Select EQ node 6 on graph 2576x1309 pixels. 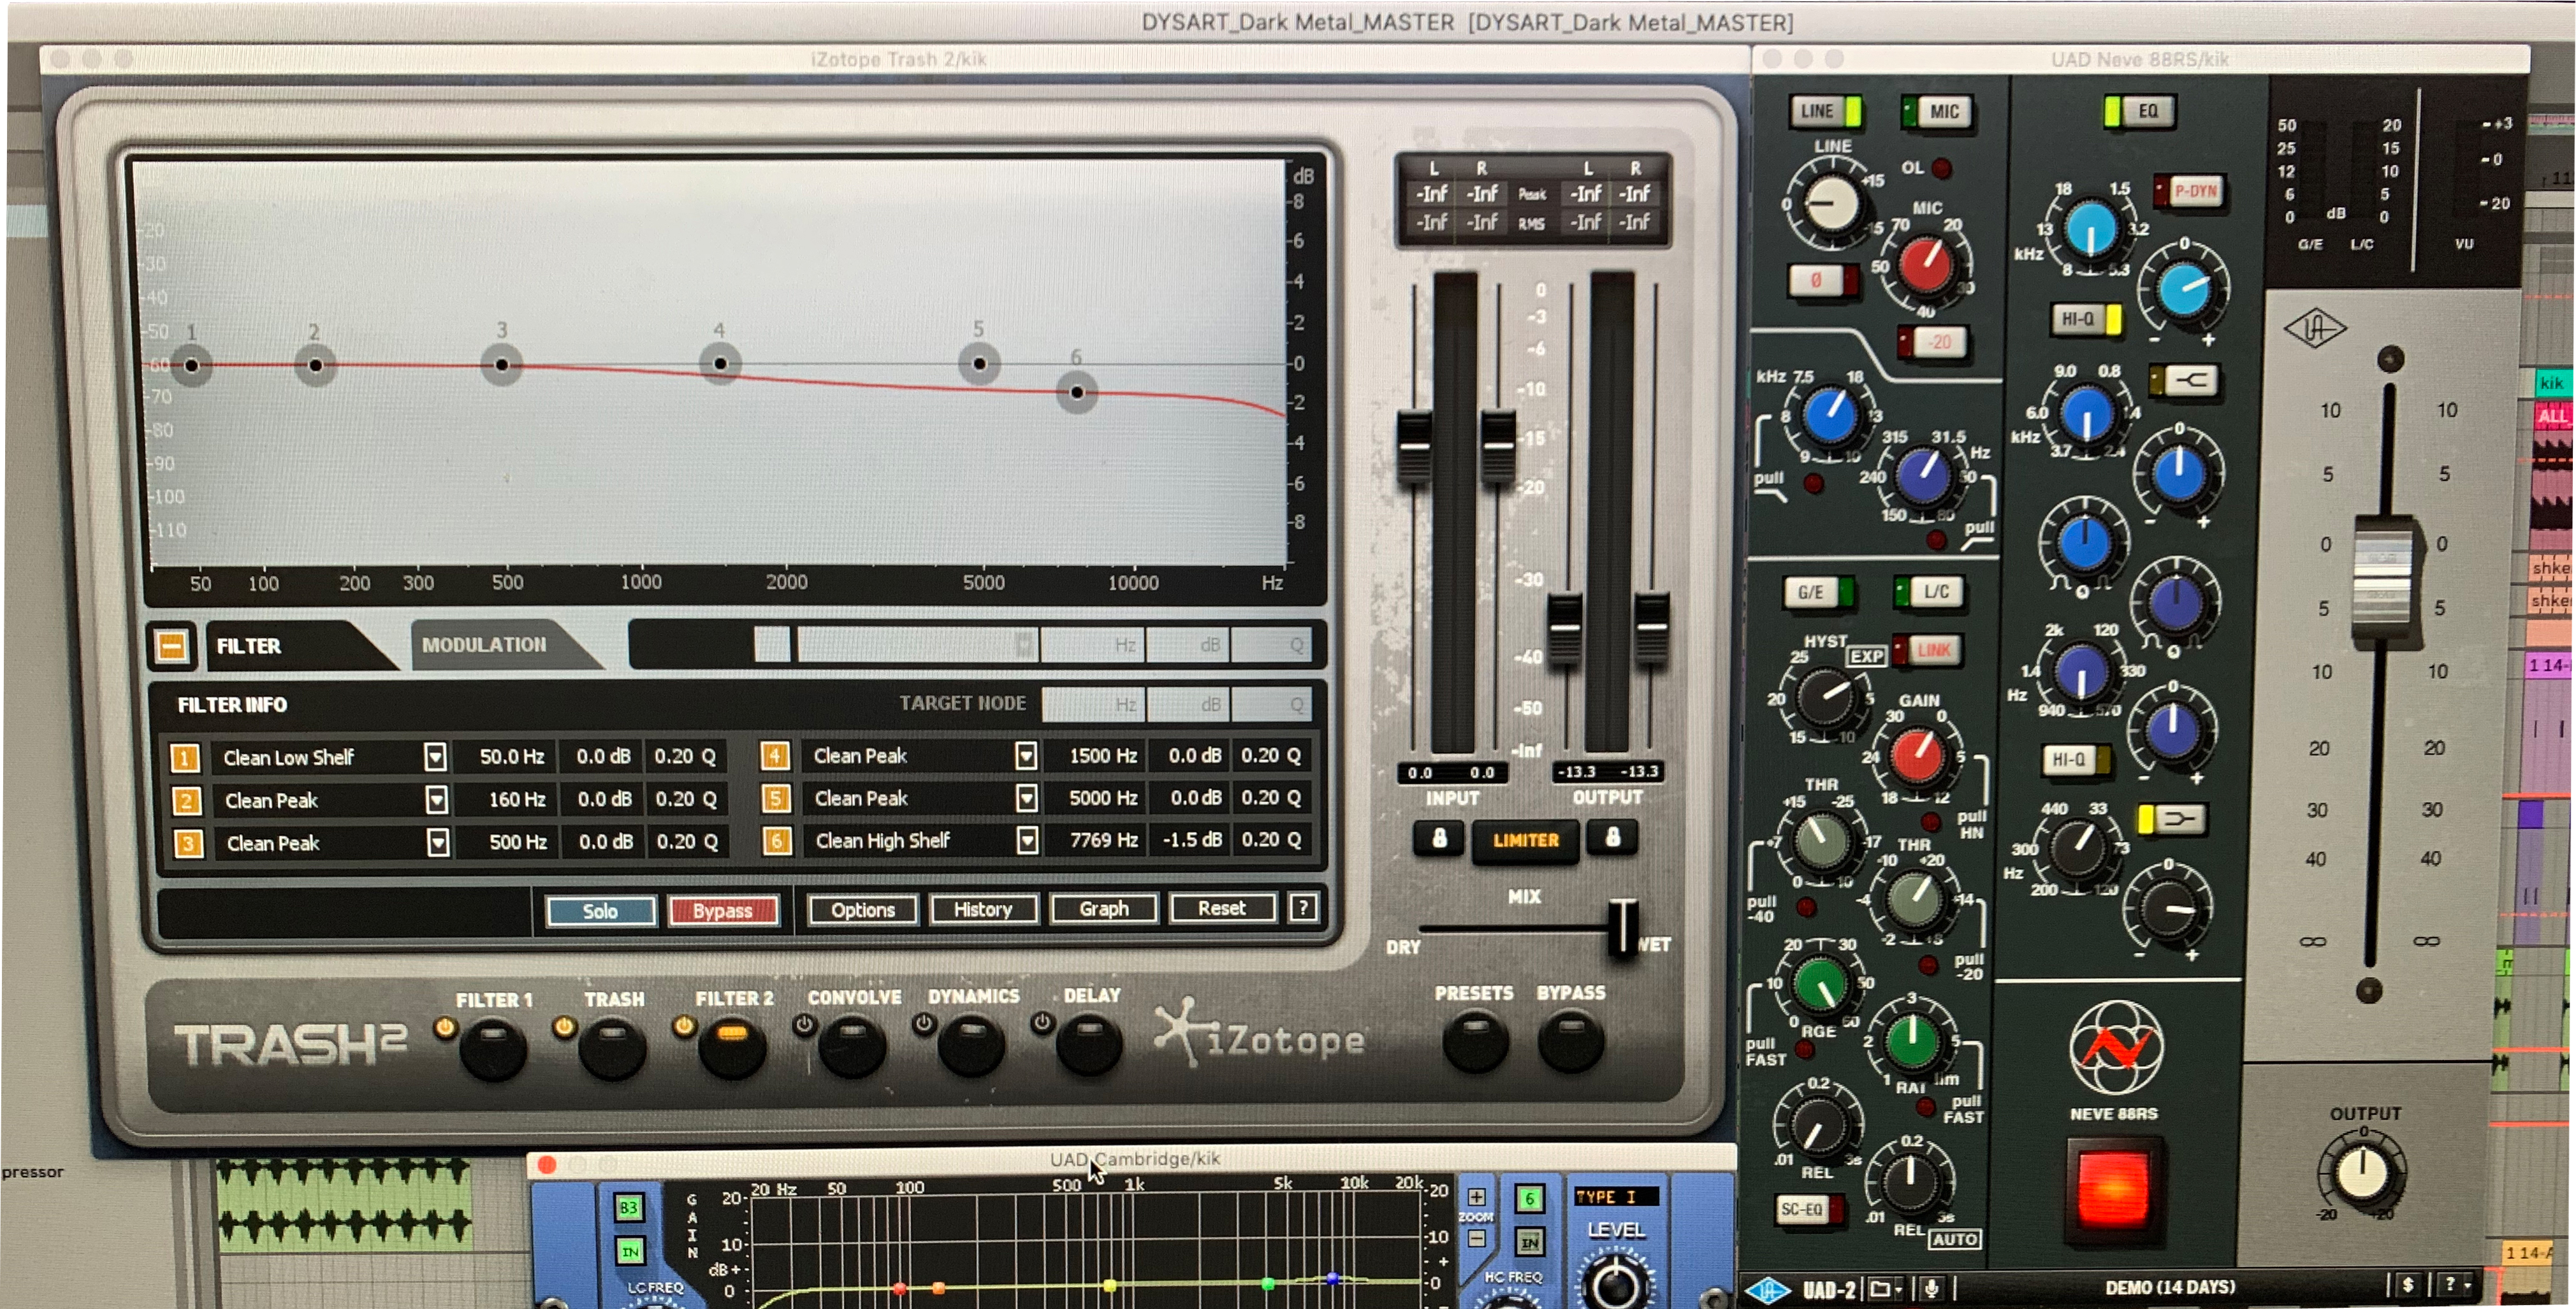pyautogui.click(x=1077, y=392)
